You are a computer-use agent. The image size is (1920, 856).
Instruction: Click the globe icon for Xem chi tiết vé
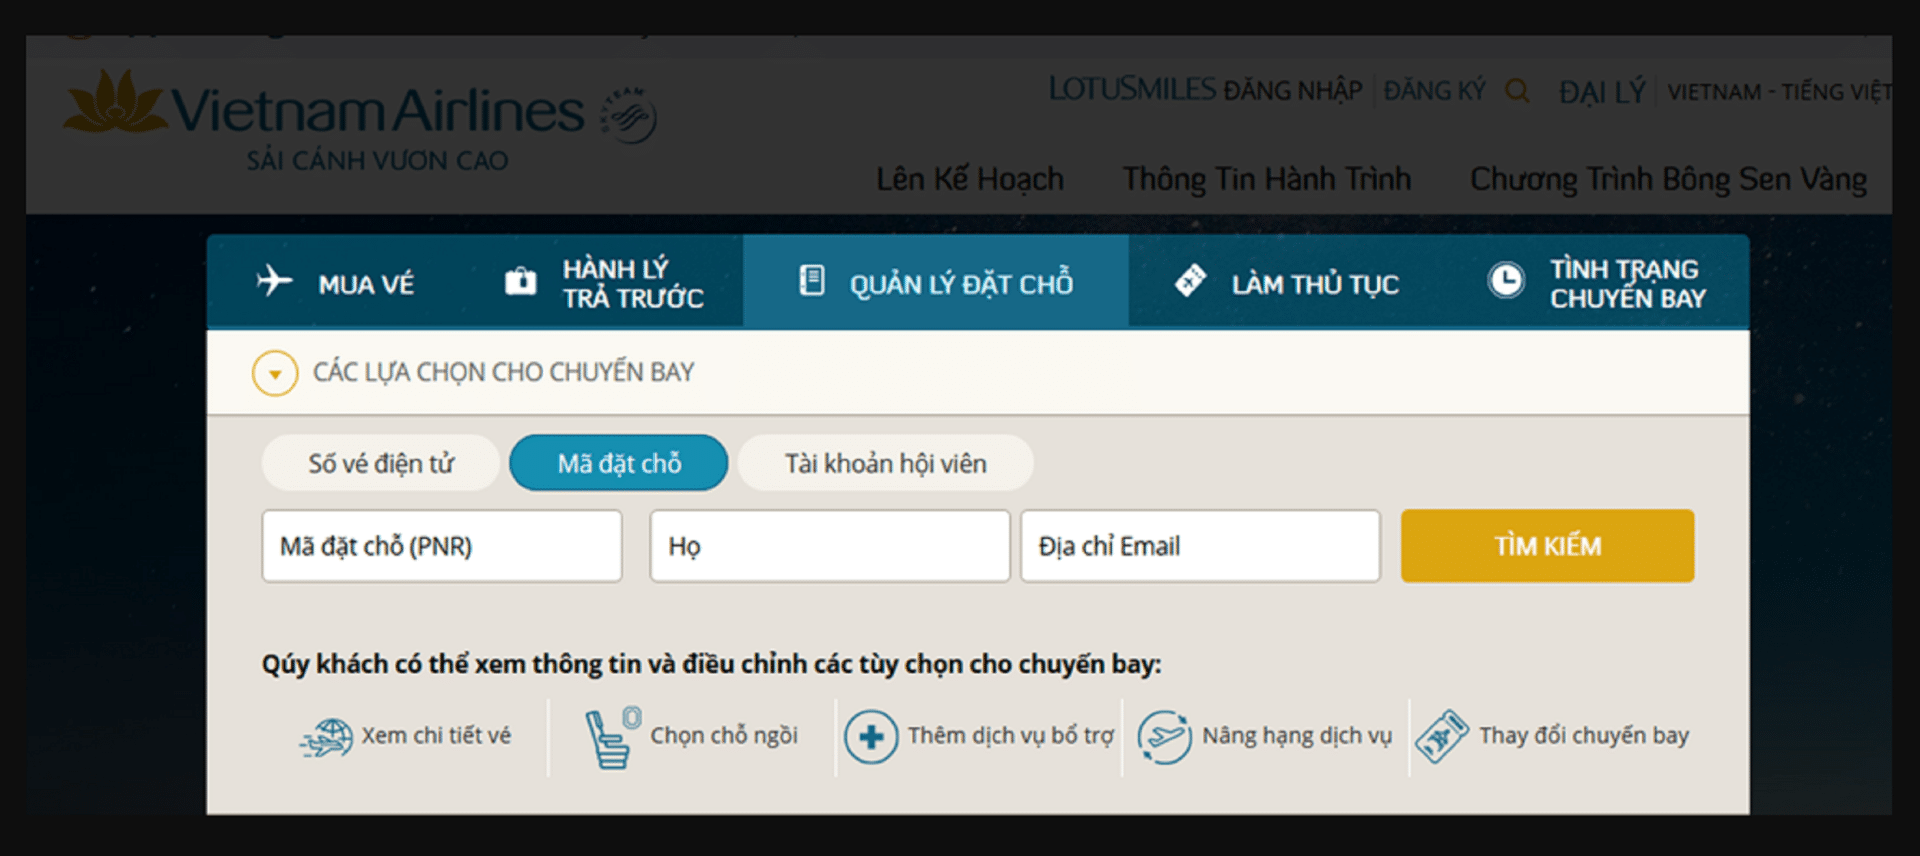click(326, 738)
